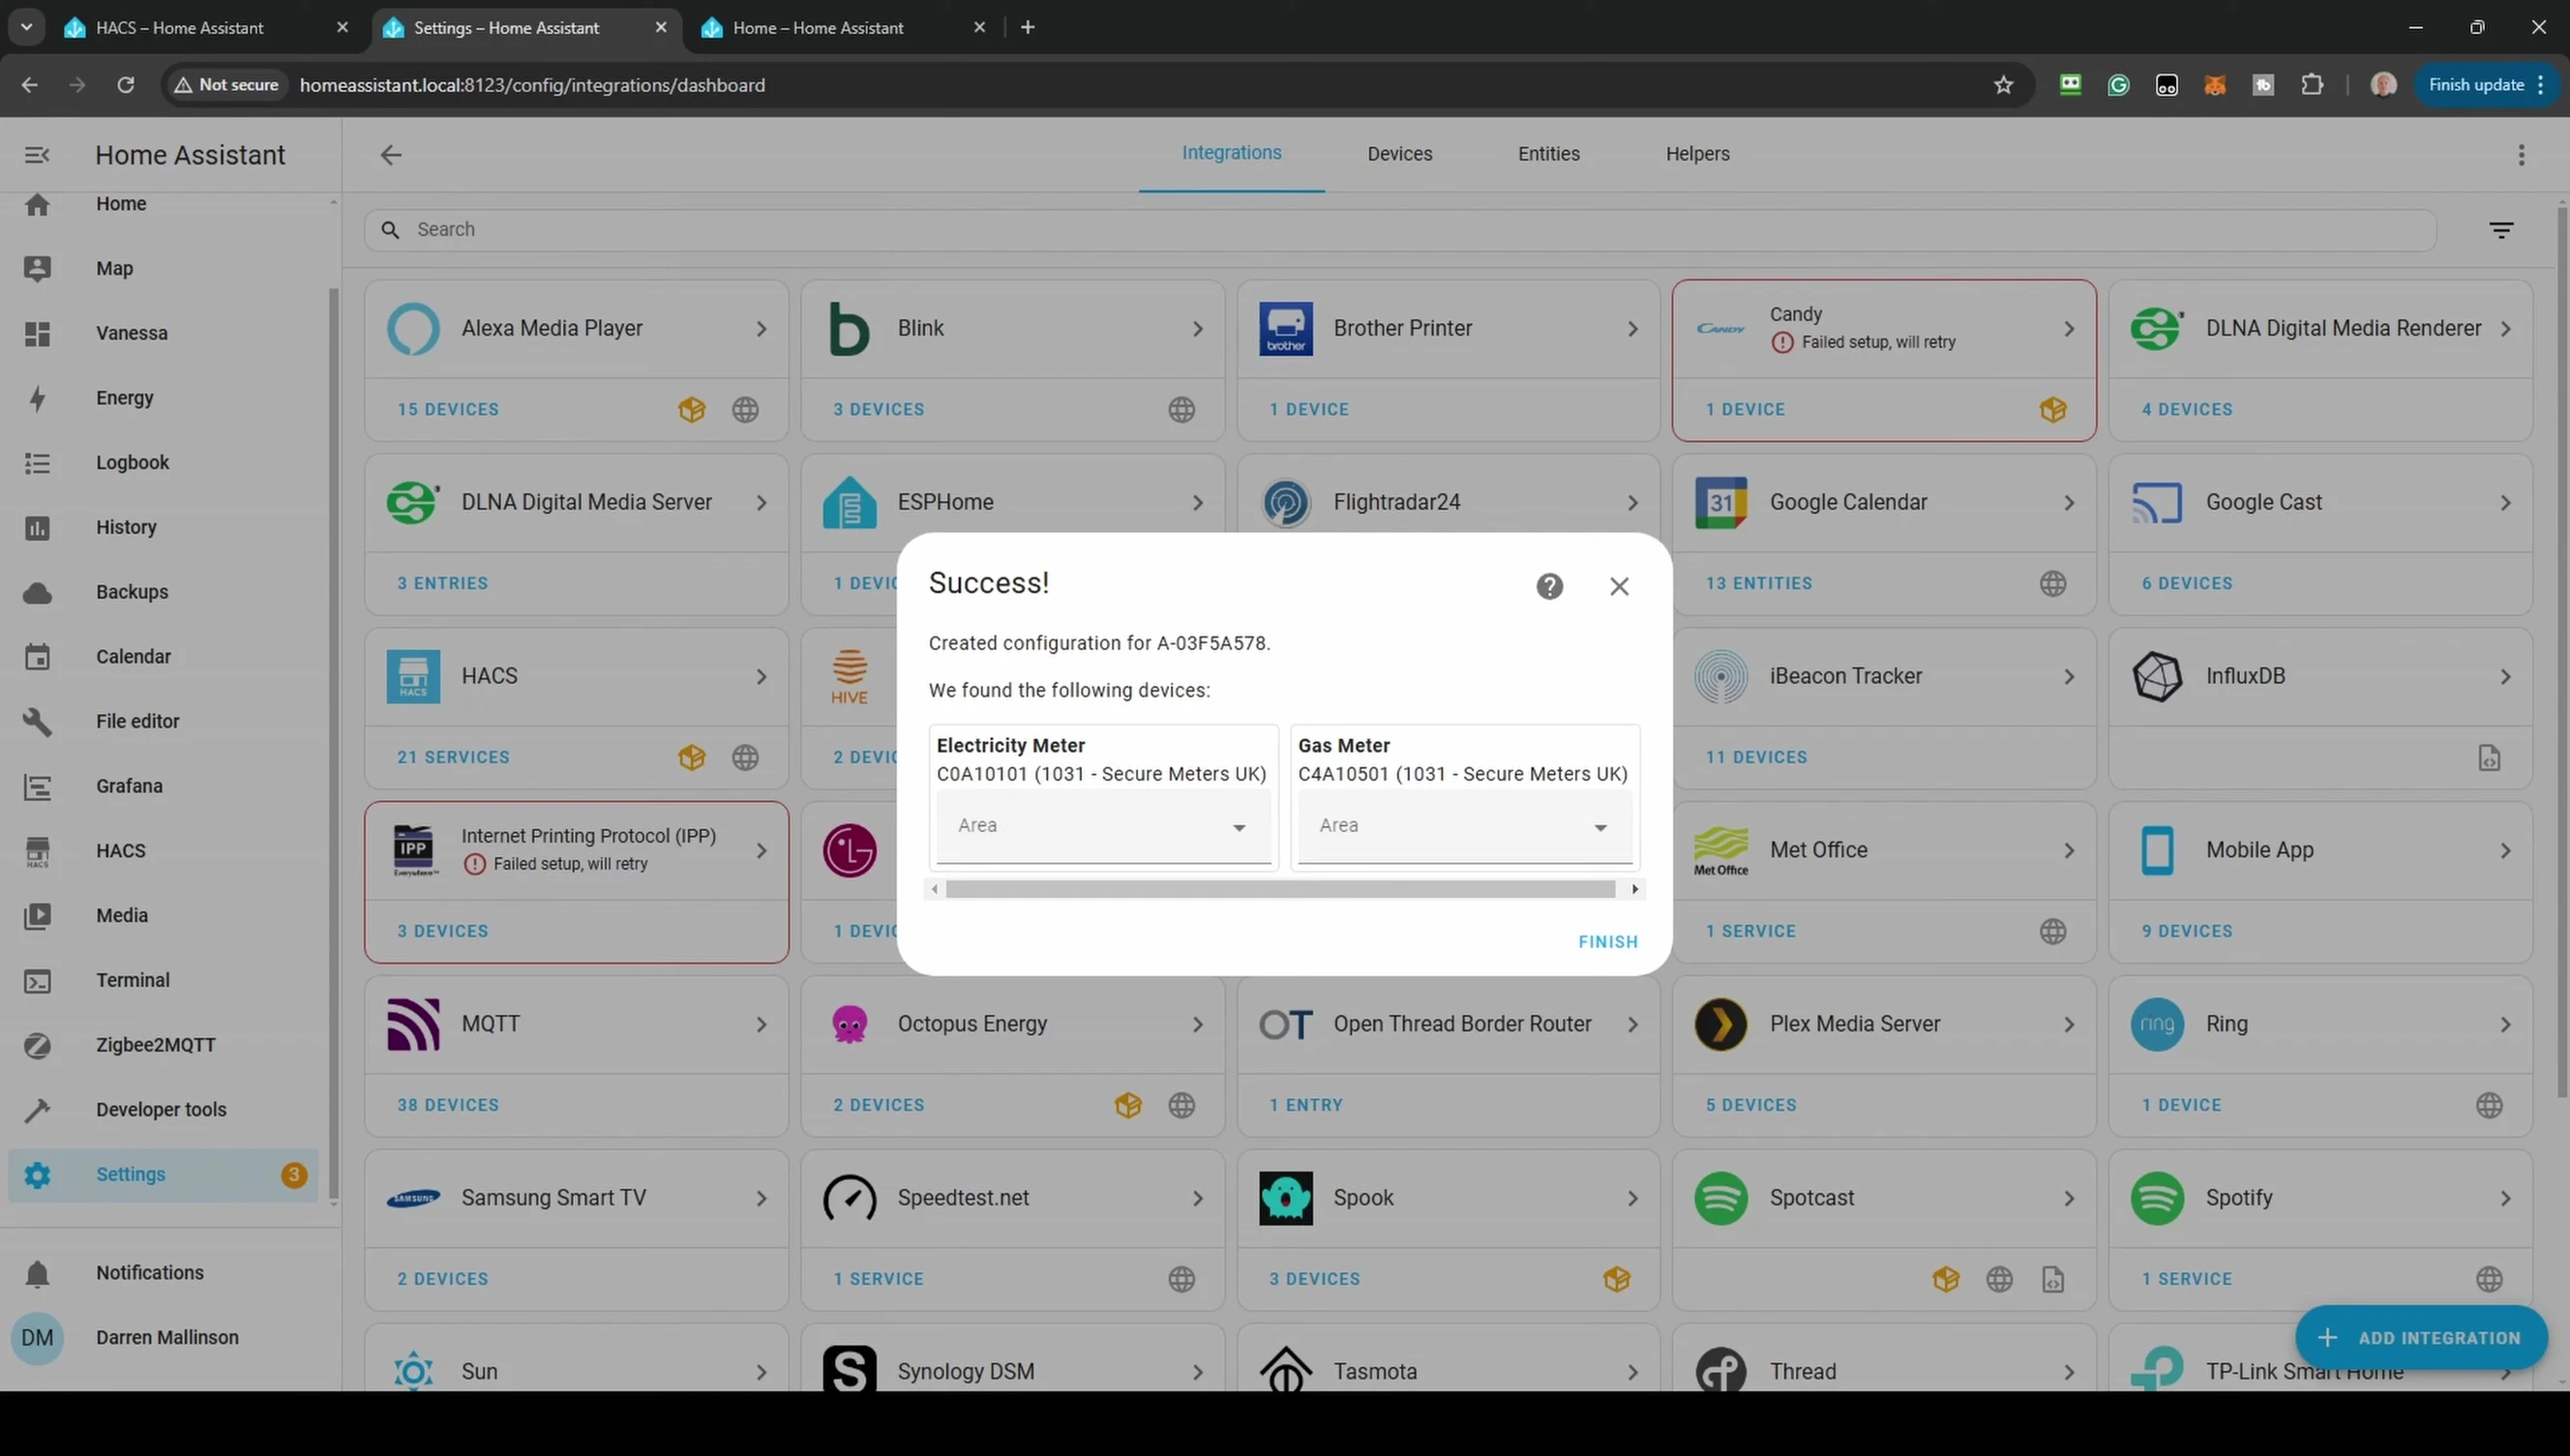Click the custom integration box icon on Candy card
The height and width of the screenshot is (1456, 2570).
pos(2052,409)
